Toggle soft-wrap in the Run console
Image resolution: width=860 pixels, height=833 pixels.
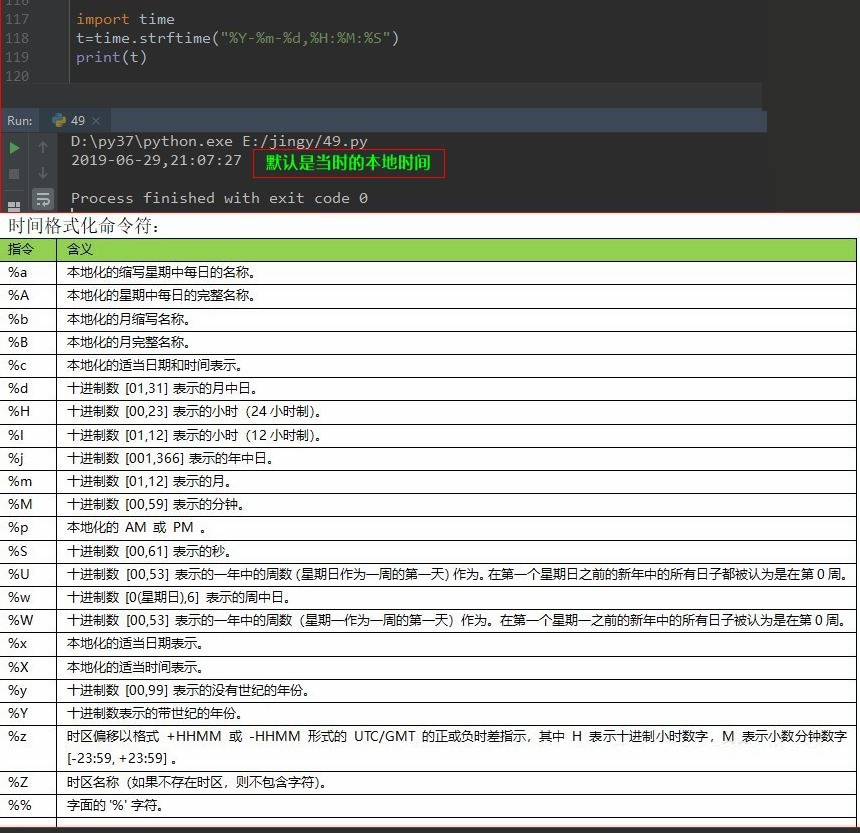43,198
